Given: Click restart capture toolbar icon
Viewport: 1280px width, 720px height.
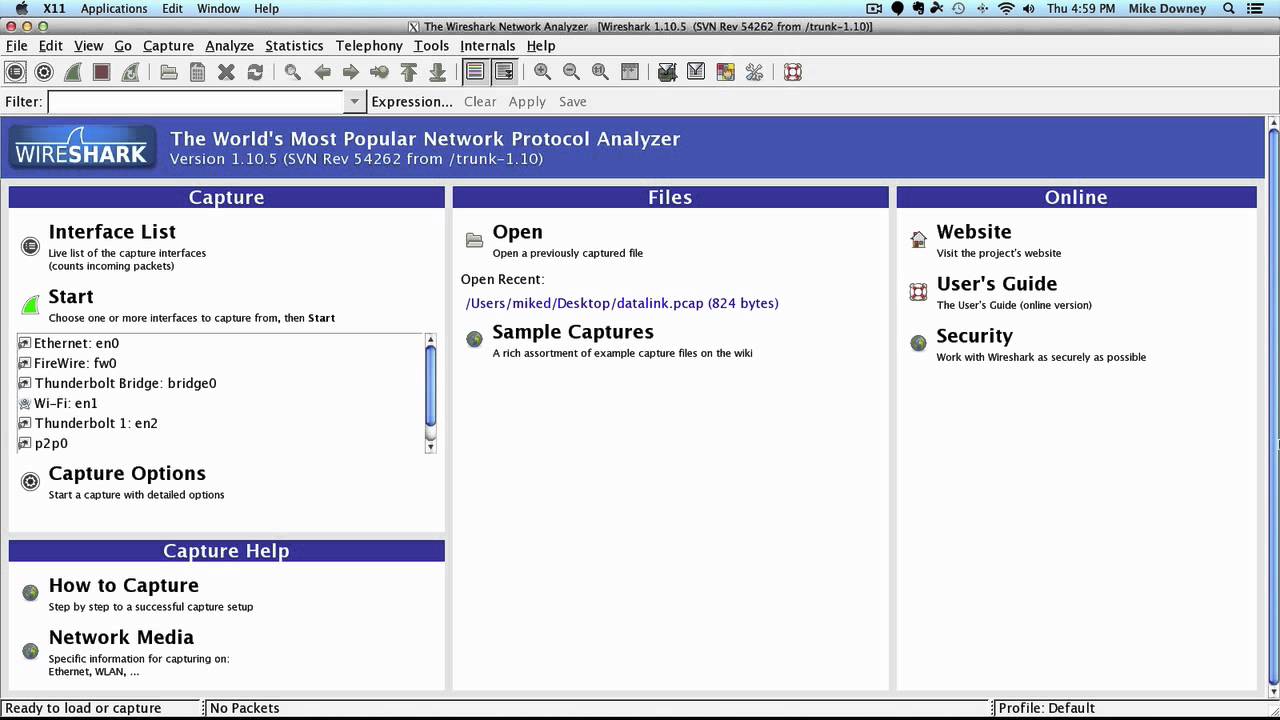Looking at the screenshot, I should (x=130, y=72).
